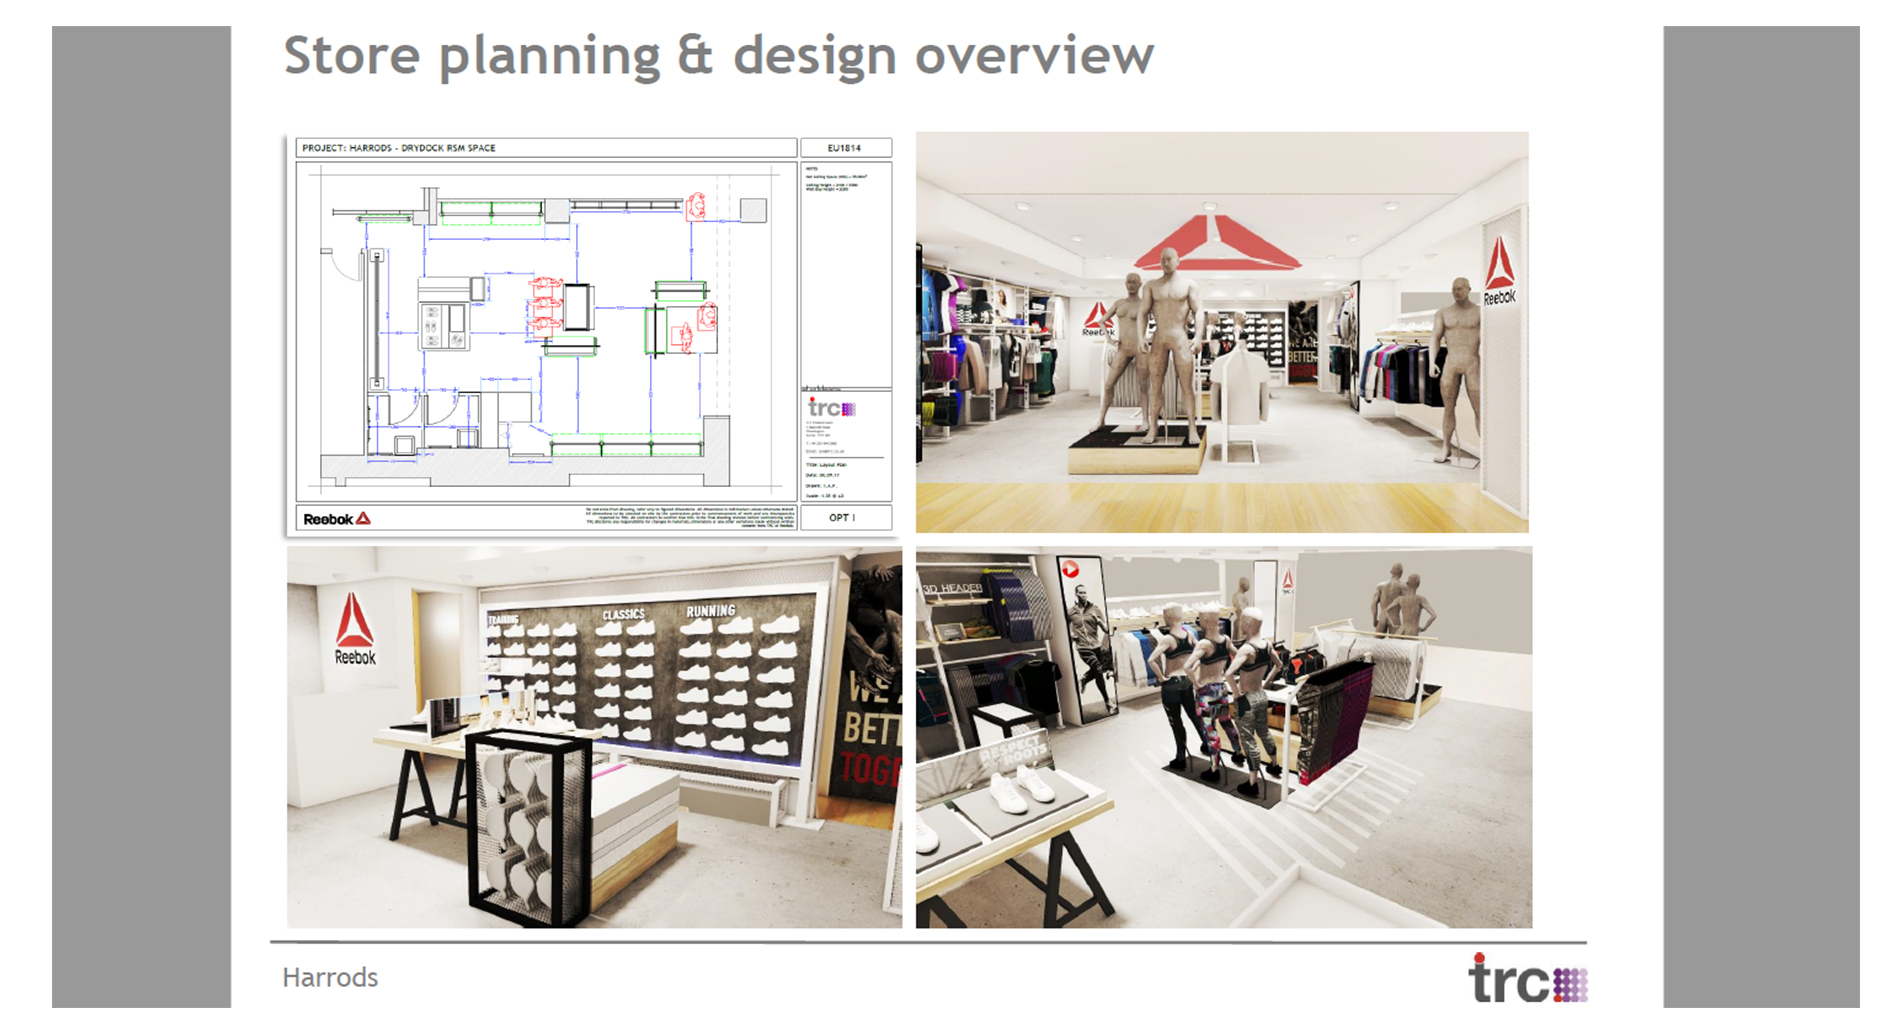The height and width of the screenshot is (1027, 1900).
Task: Click the slide title "Store planning & design overview"
Action: pos(719,56)
